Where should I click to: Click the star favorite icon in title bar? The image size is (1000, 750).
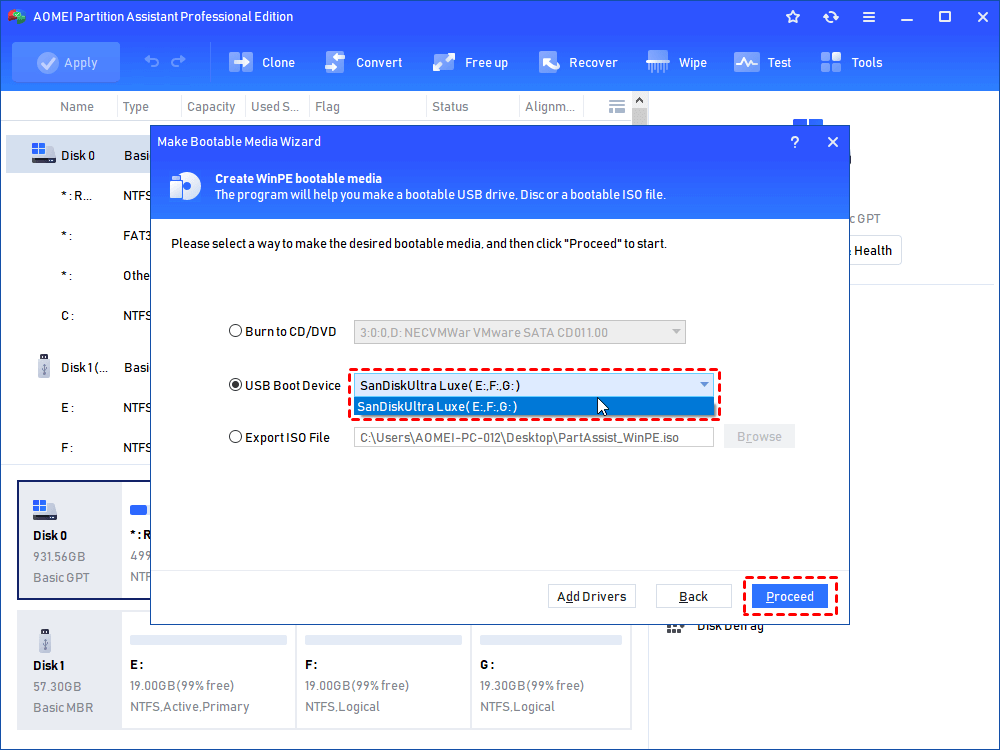tap(793, 17)
